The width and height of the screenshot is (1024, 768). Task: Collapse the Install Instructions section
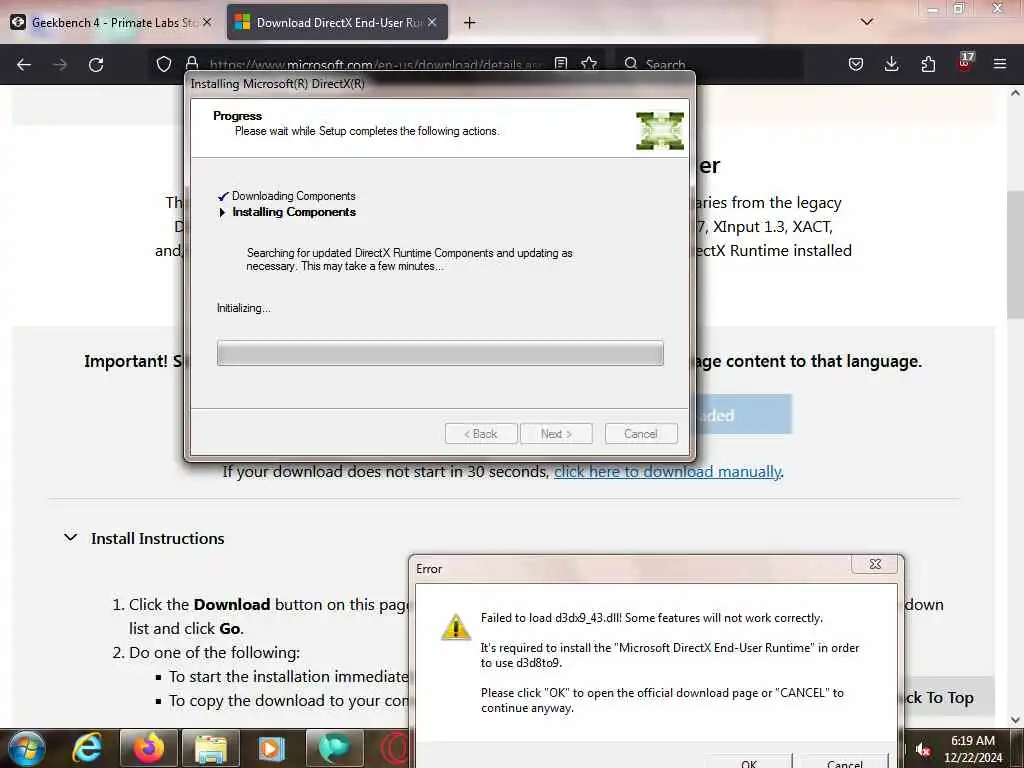point(71,537)
